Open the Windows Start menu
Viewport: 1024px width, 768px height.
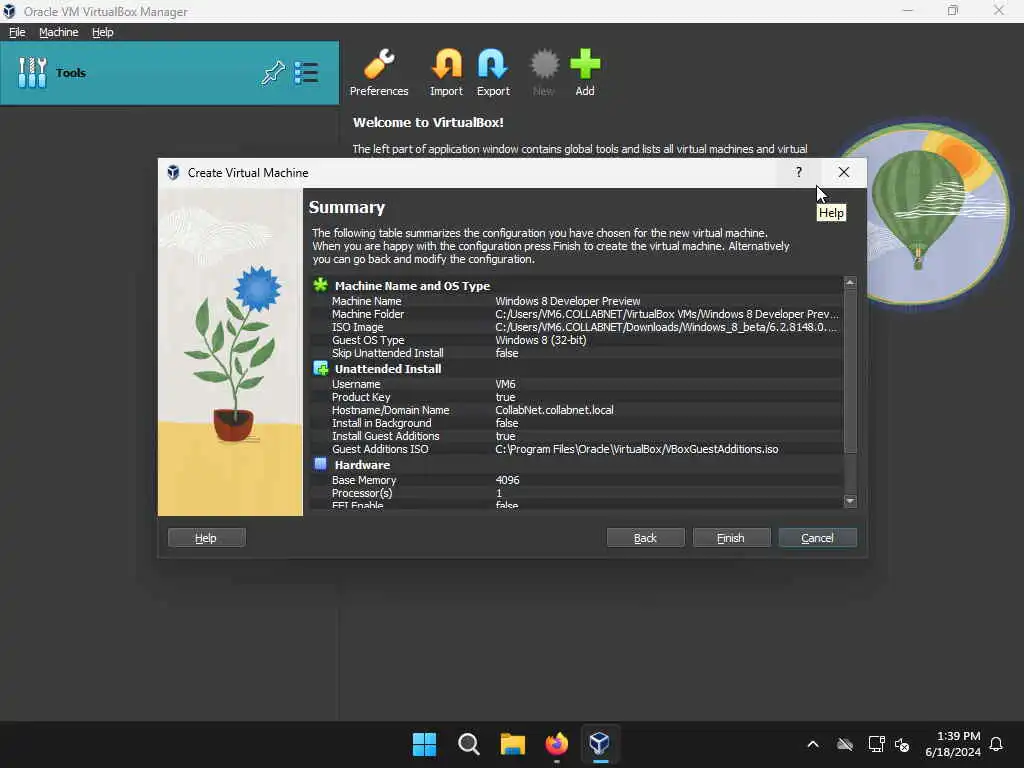(x=424, y=744)
